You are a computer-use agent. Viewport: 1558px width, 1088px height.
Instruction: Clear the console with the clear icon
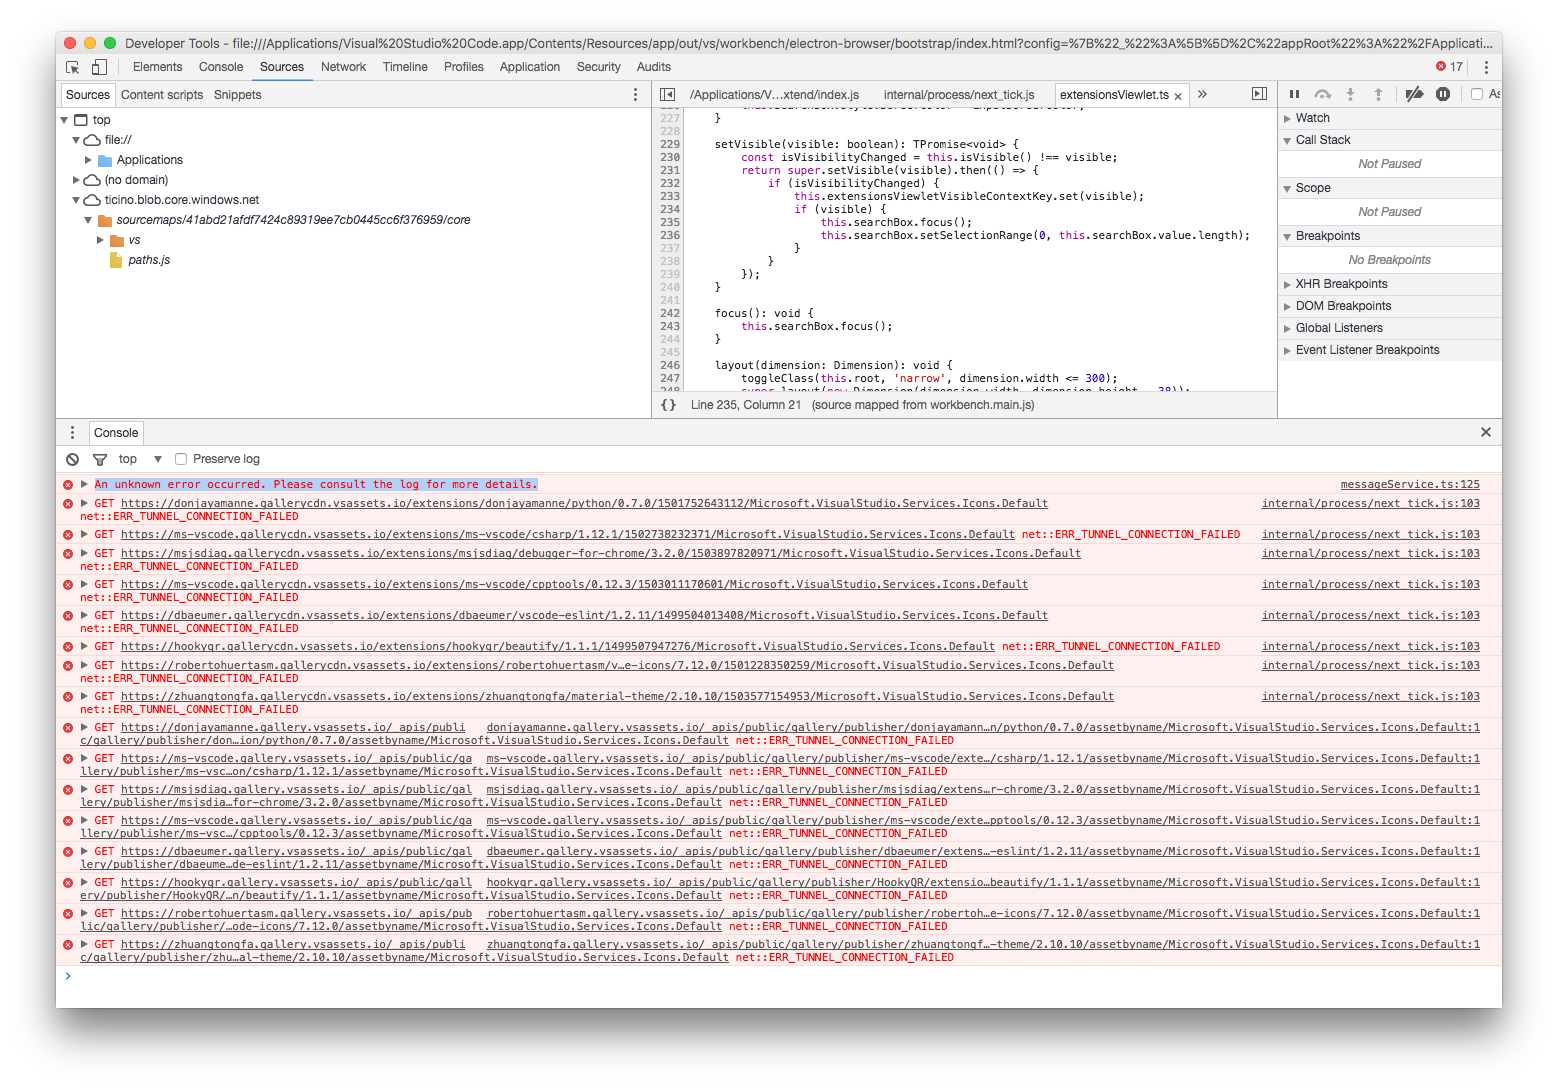click(71, 458)
